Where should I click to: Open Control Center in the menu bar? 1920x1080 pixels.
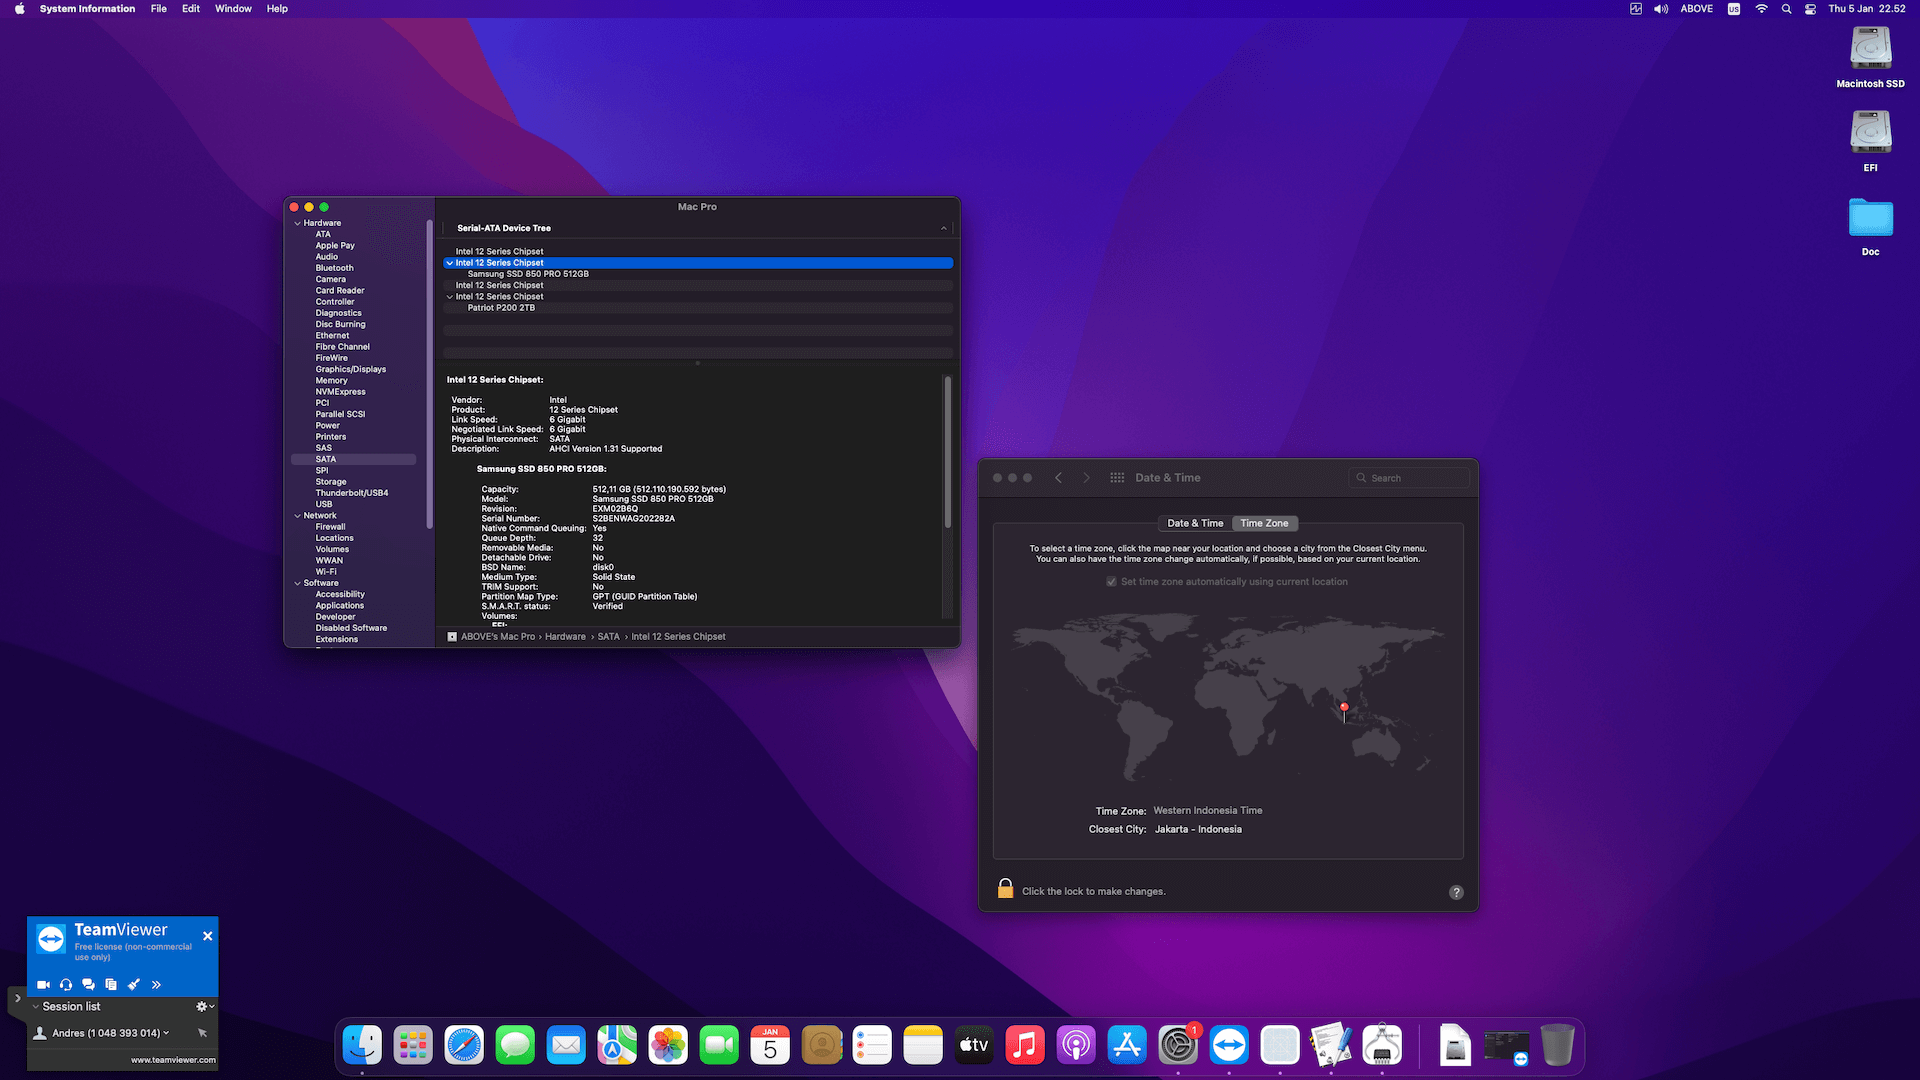click(1810, 9)
